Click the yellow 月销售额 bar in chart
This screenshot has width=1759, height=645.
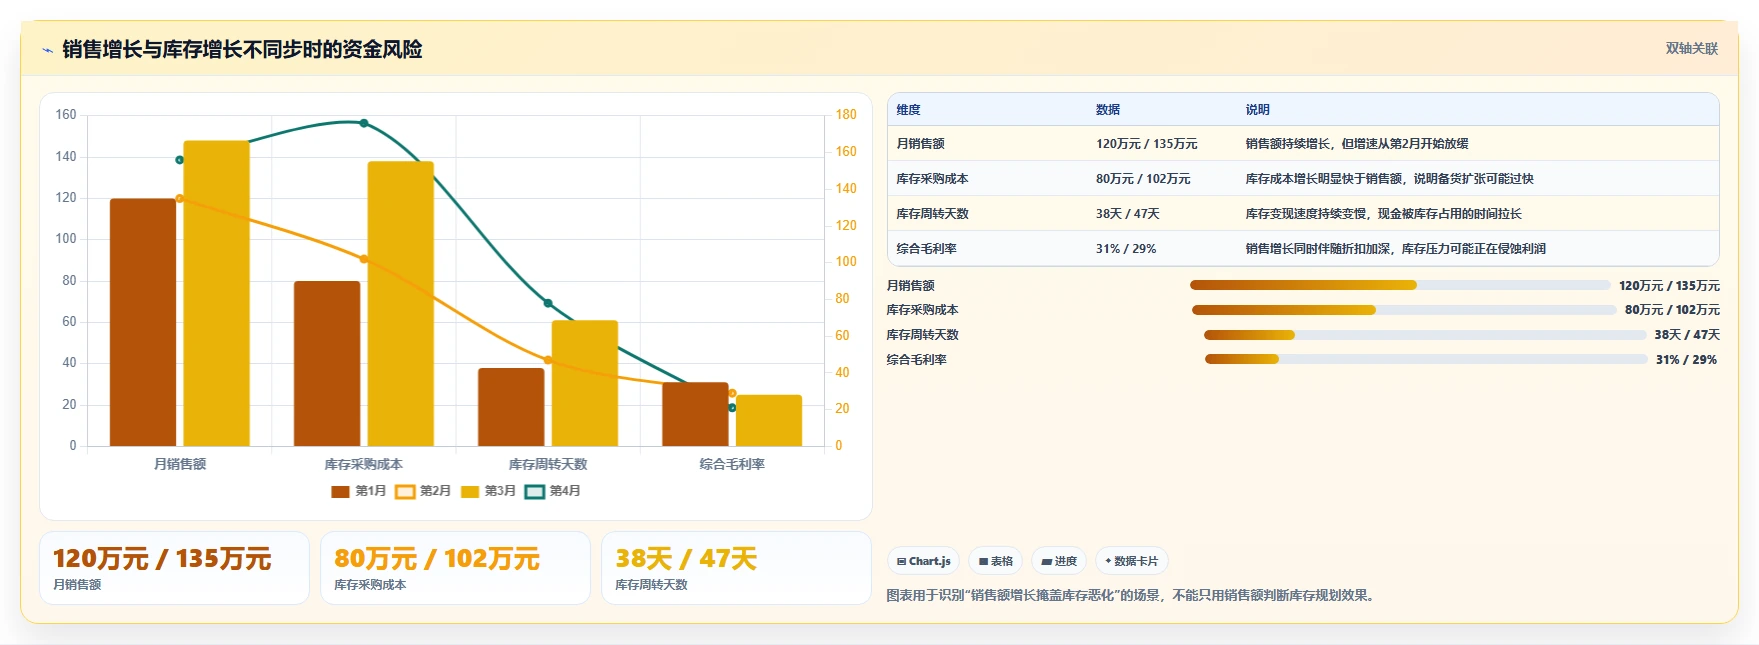pyautogui.click(x=216, y=293)
